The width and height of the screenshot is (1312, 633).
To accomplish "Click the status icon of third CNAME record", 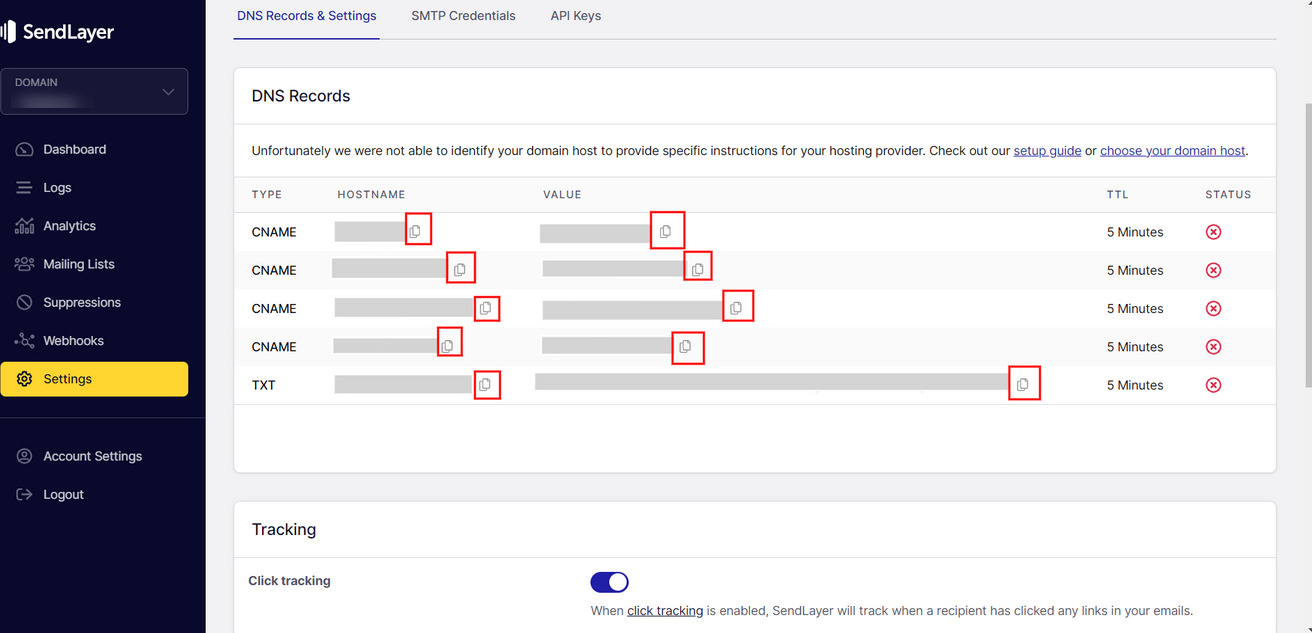I will 1213,308.
